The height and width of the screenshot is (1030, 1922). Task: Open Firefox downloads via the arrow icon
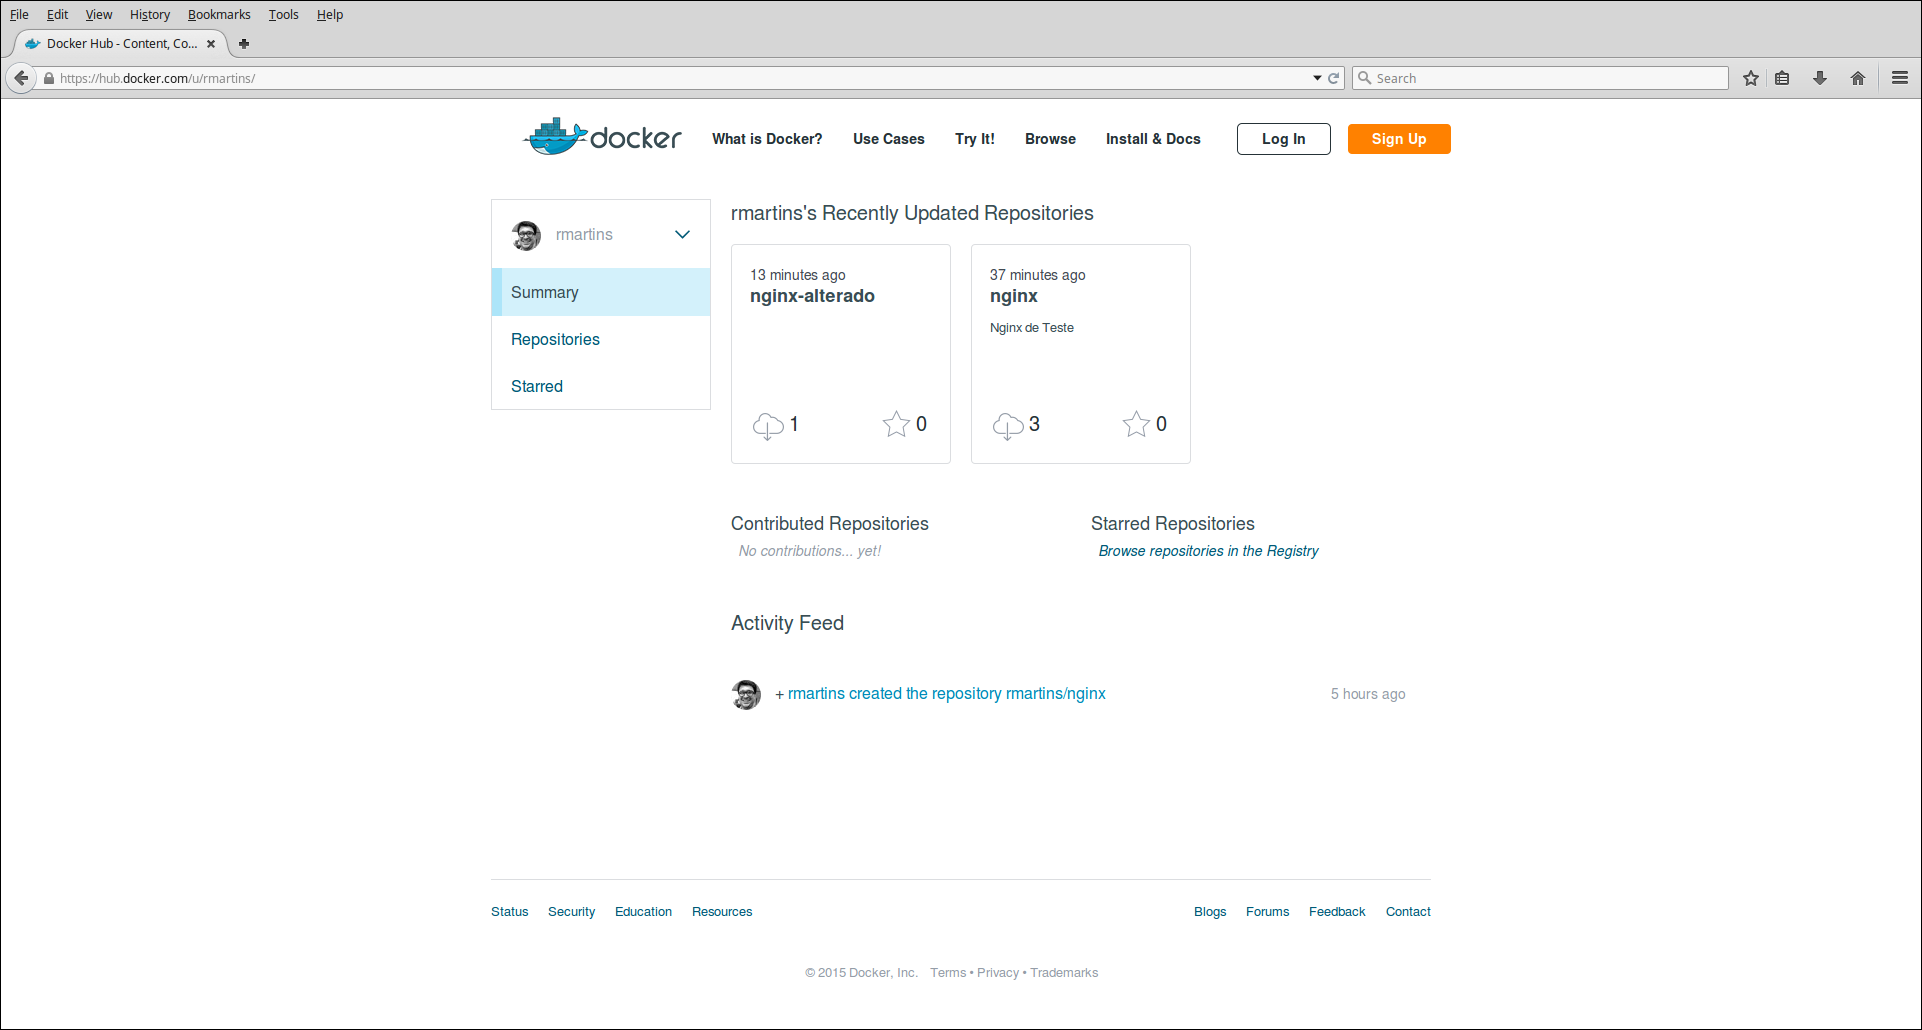coord(1819,77)
